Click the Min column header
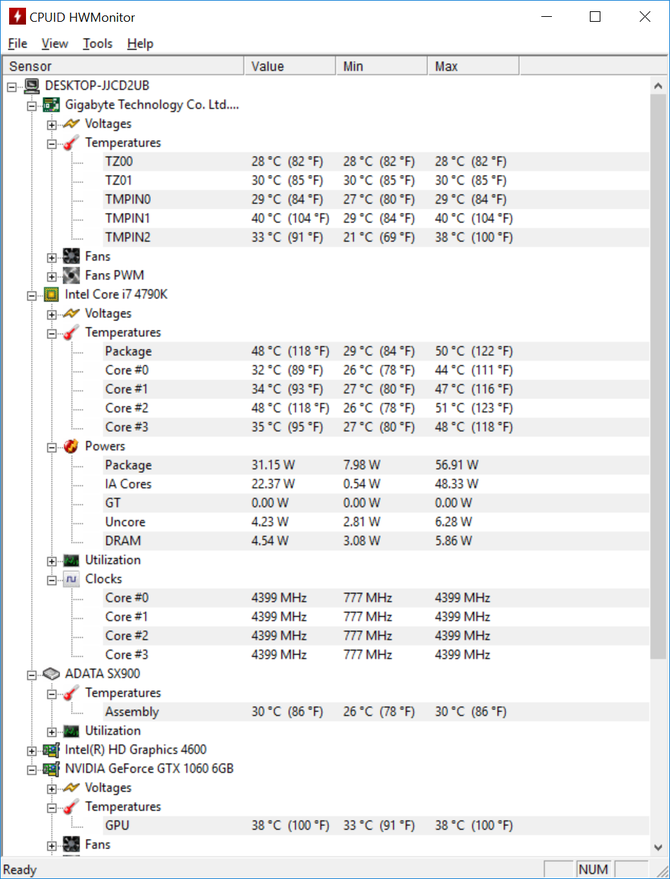670x879 pixels. click(382, 66)
